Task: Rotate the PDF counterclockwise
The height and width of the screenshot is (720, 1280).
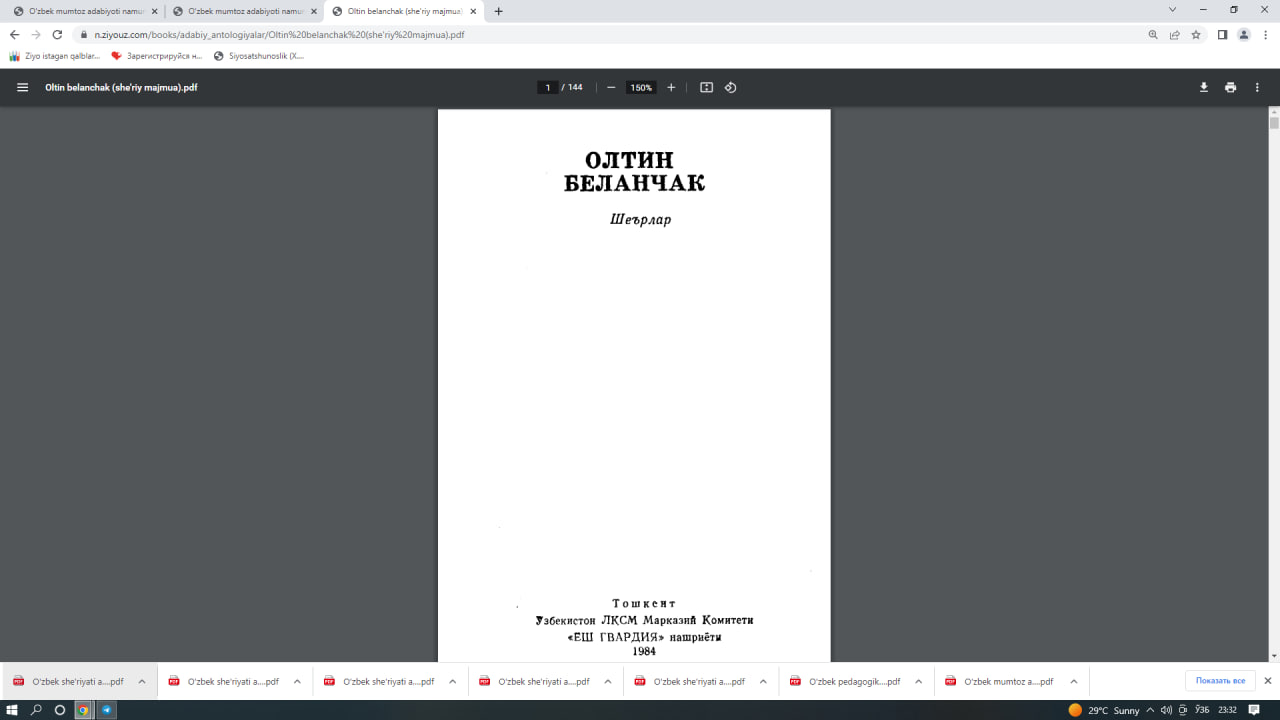Action: (730, 87)
